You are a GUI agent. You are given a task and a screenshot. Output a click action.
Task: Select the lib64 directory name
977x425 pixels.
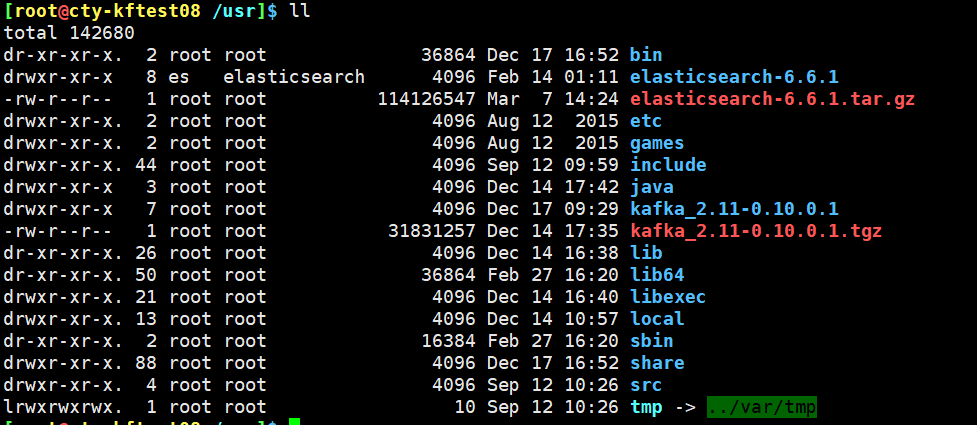pos(657,275)
